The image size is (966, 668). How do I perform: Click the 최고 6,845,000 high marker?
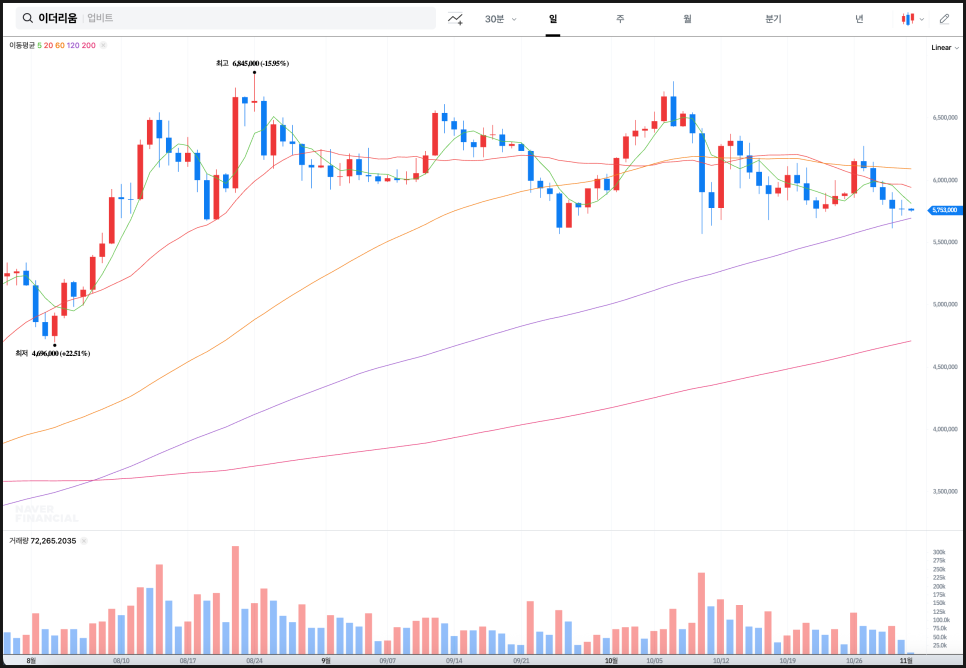click(252, 63)
